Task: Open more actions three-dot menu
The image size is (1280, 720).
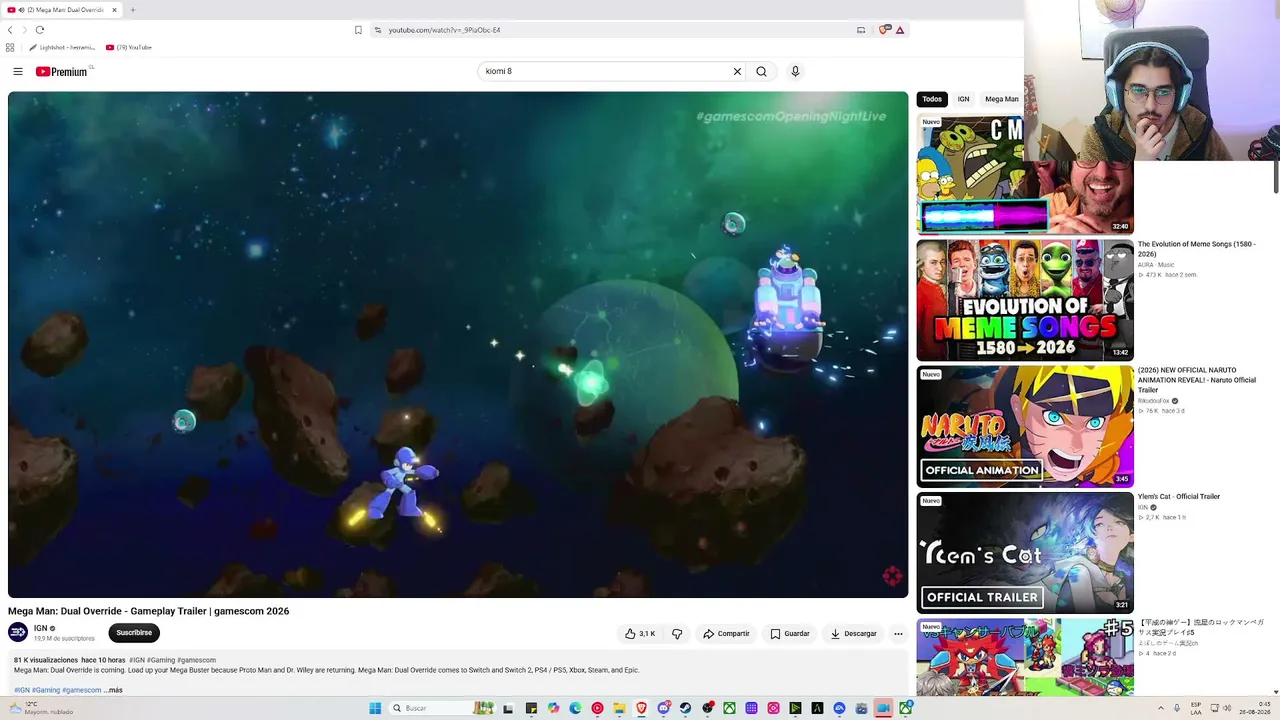Action: point(898,633)
